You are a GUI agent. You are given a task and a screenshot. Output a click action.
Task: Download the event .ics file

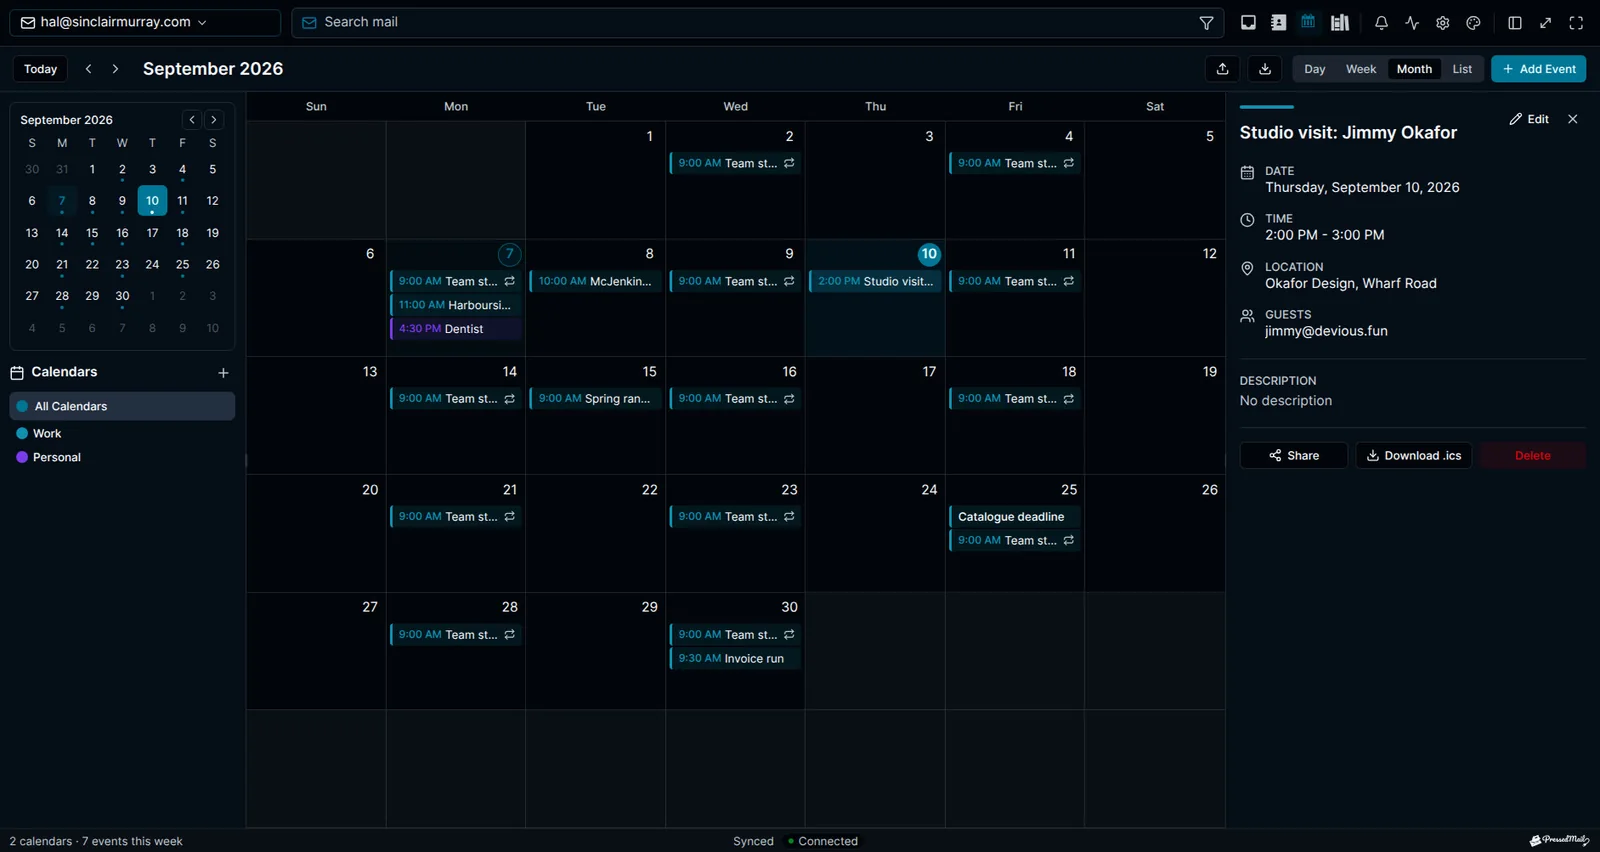click(1414, 456)
